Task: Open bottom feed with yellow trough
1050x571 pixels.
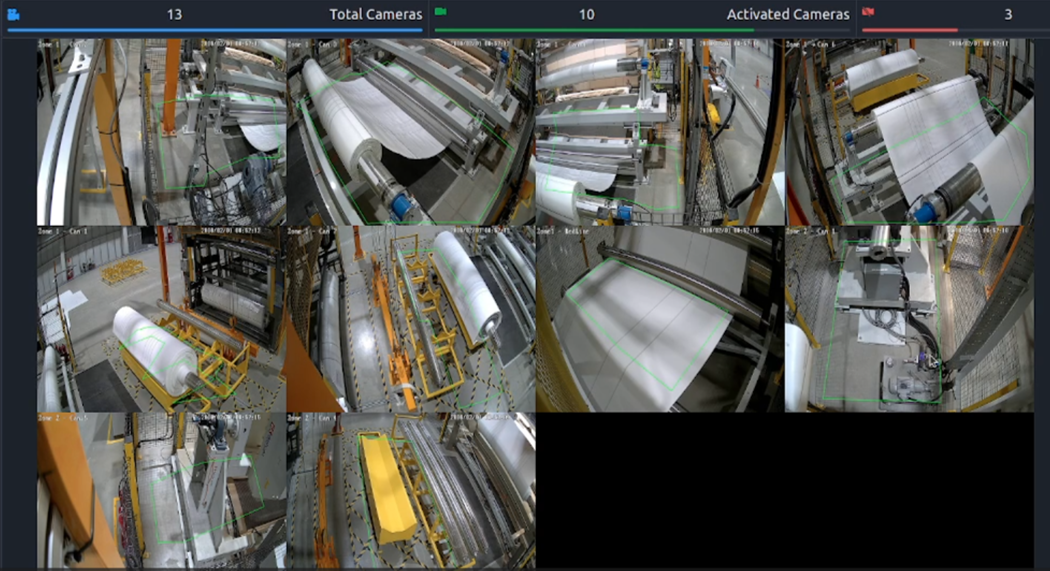Action: pos(410,490)
